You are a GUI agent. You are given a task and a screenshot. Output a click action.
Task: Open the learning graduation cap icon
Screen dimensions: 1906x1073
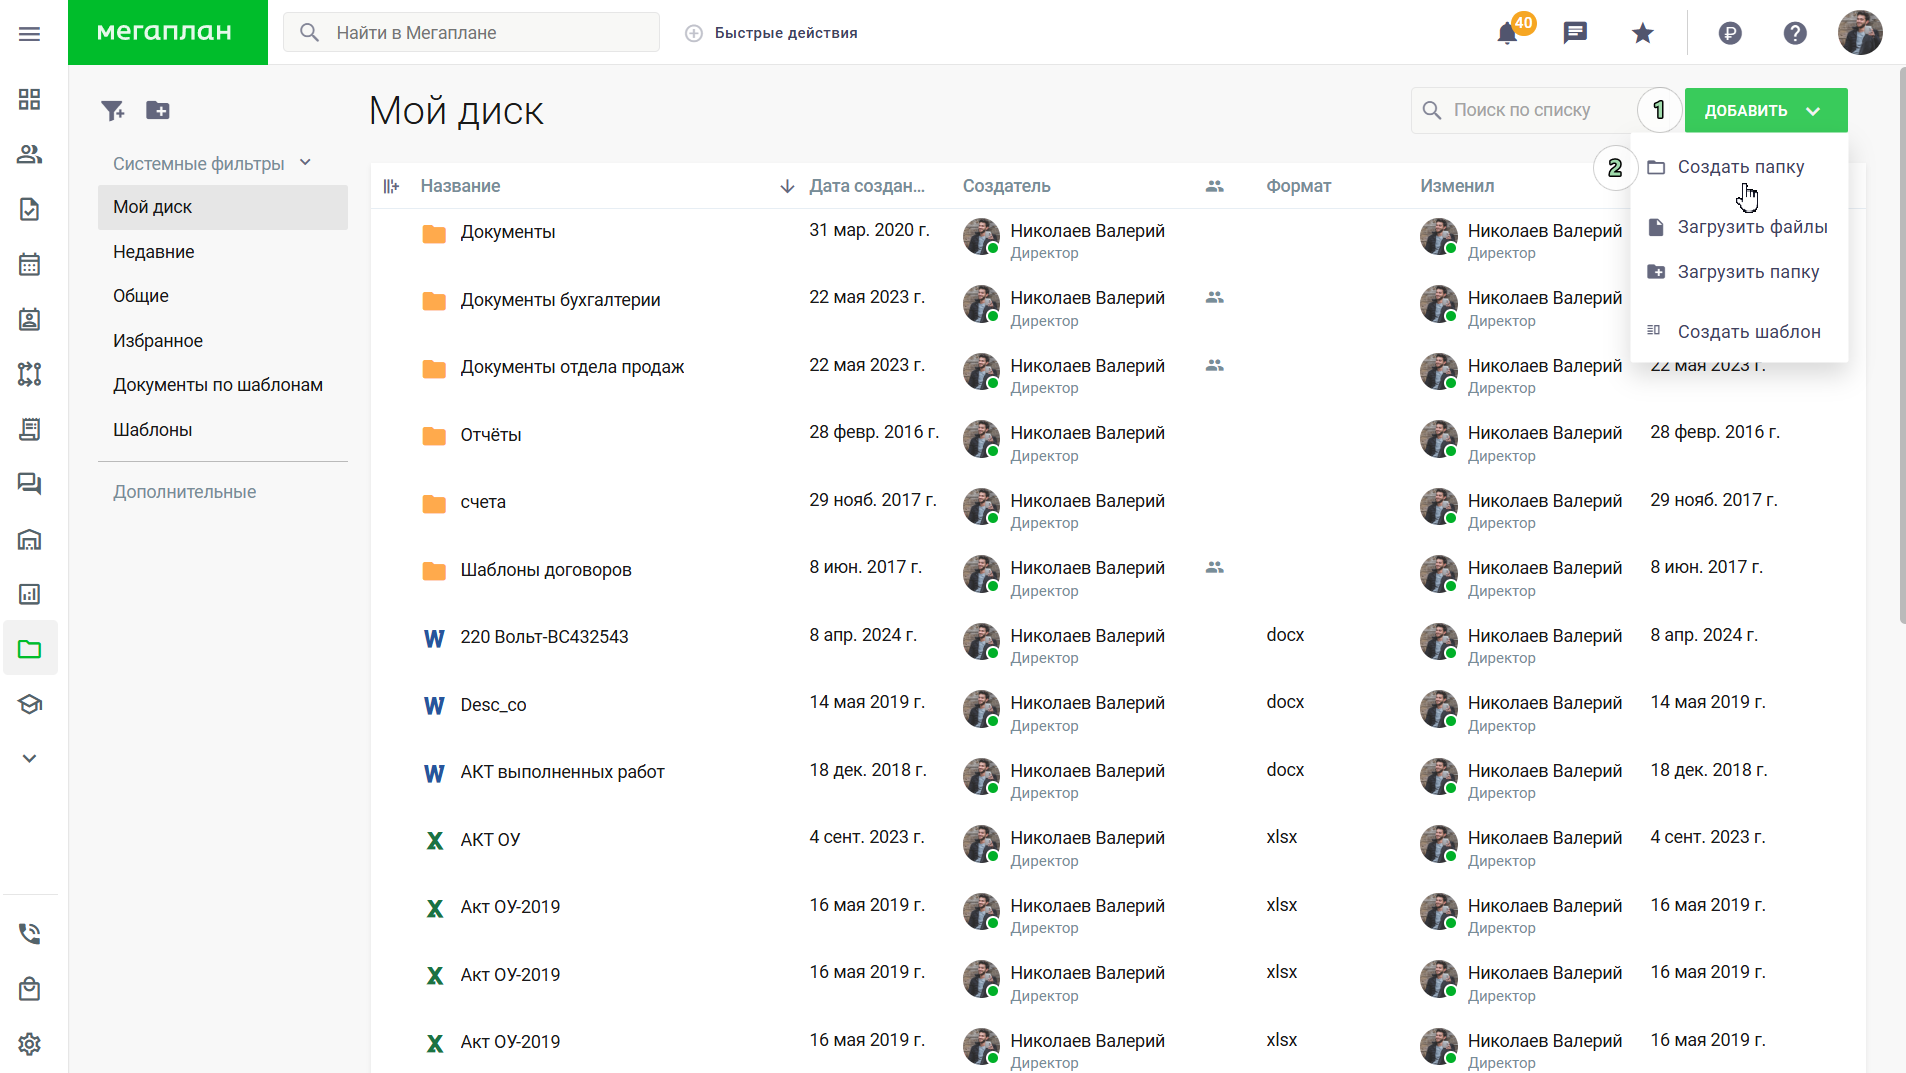tap(29, 704)
